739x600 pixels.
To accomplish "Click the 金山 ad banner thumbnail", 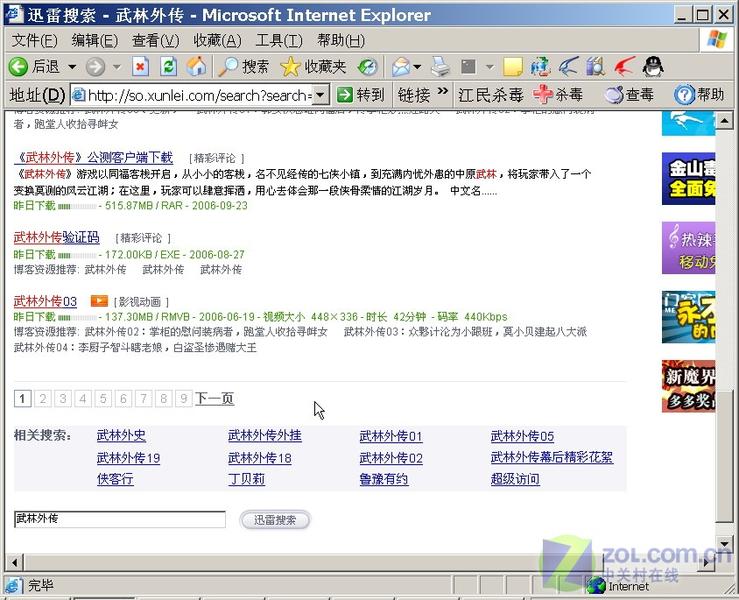I will 689,179.
